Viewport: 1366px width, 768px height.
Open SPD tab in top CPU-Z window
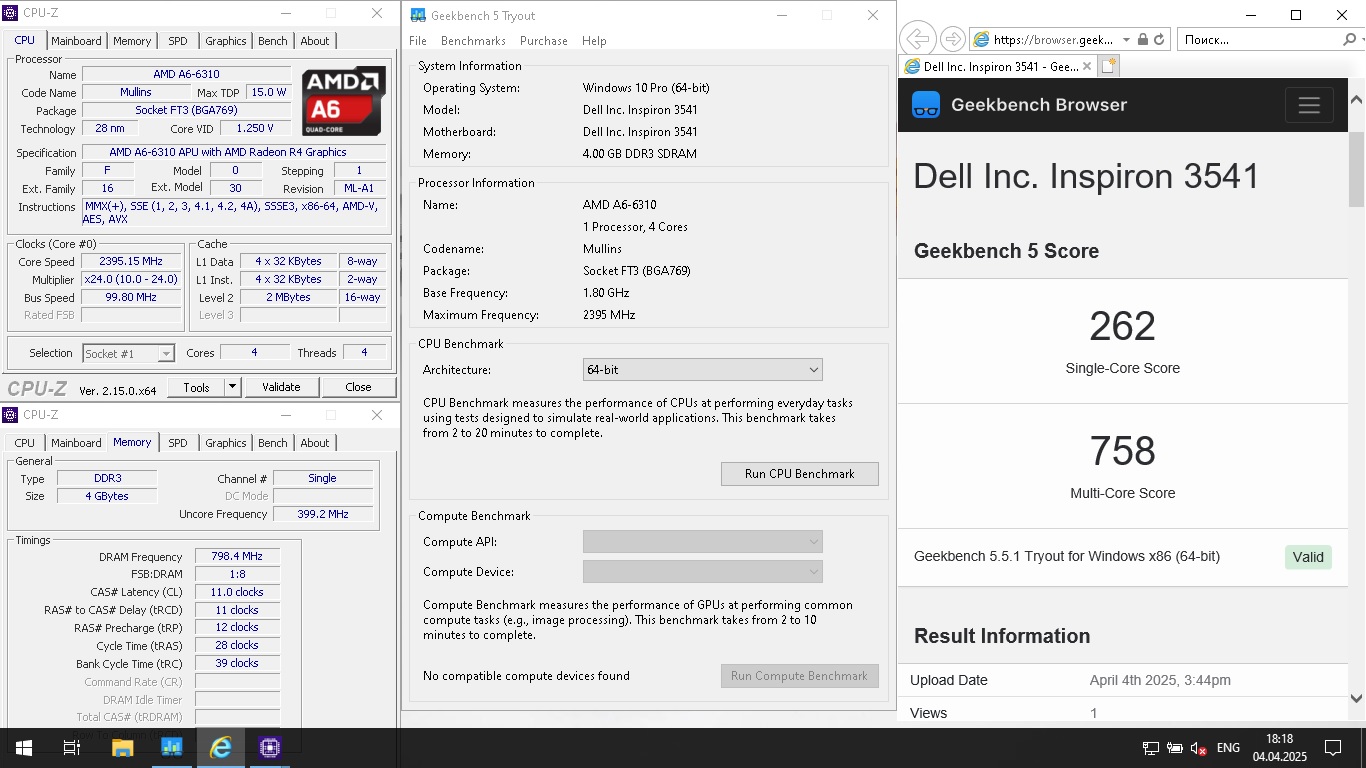click(177, 41)
